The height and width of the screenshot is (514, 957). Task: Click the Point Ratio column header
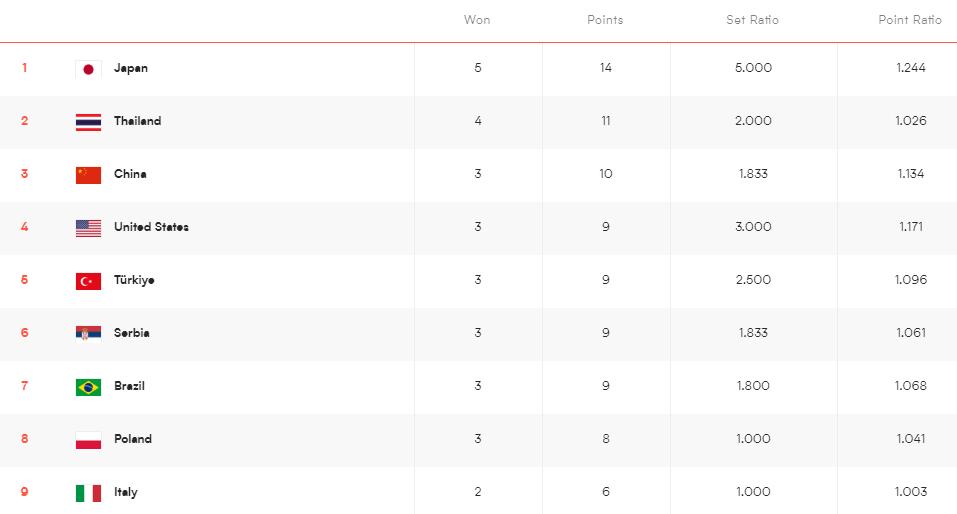tap(910, 20)
